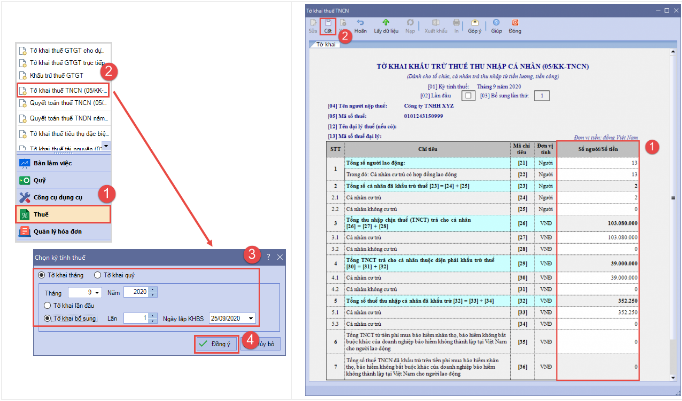Click the value cell for indicator [21]
The image size is (682, 401).
598,163
